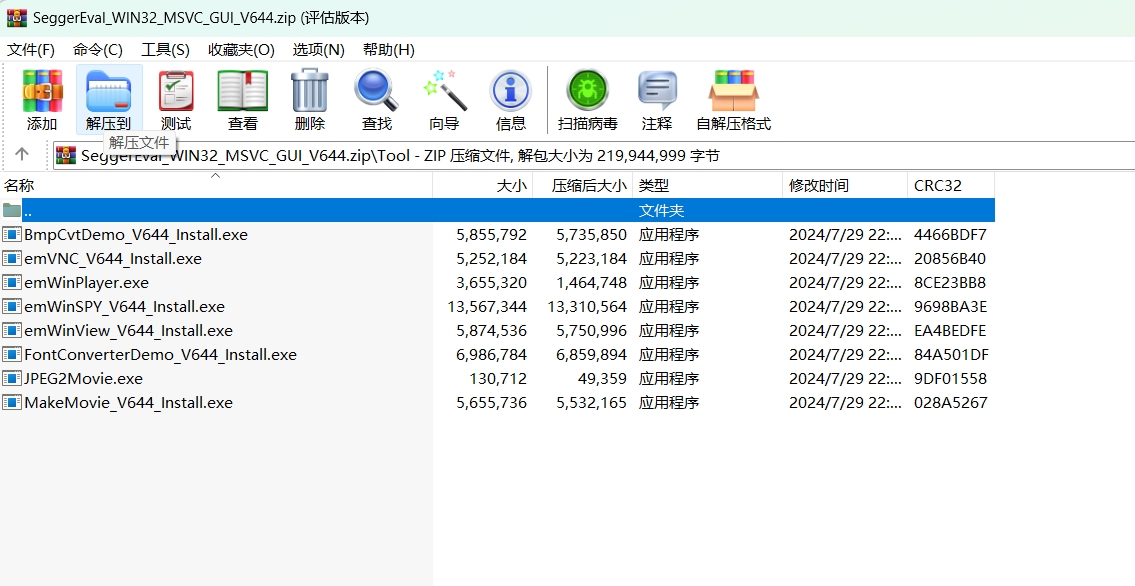Open the 工具(S) menu
The height and width of the screenshot is (586, 1135).
(165, 50)
